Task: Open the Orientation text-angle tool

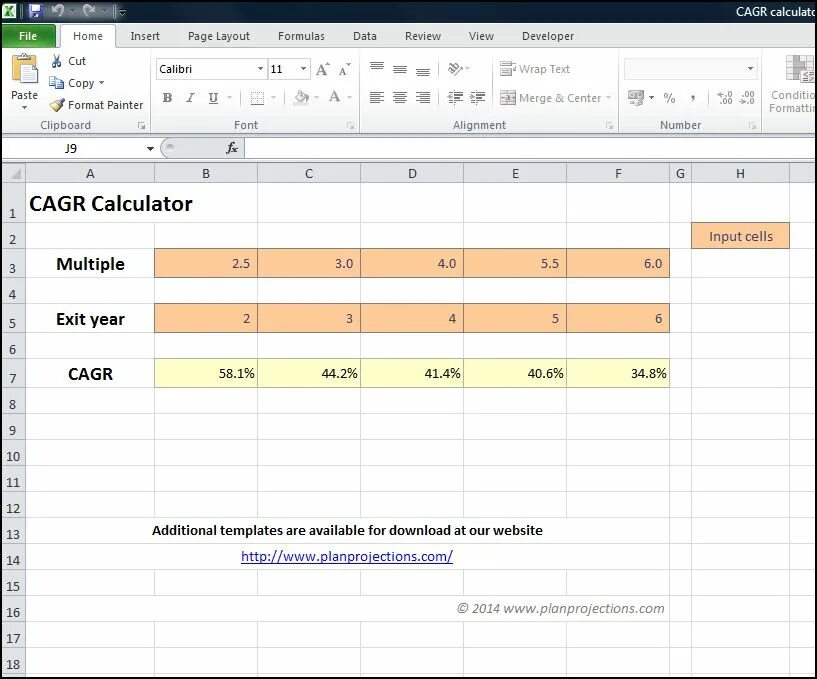Action: pyautogui.click(x=455, y=69)
